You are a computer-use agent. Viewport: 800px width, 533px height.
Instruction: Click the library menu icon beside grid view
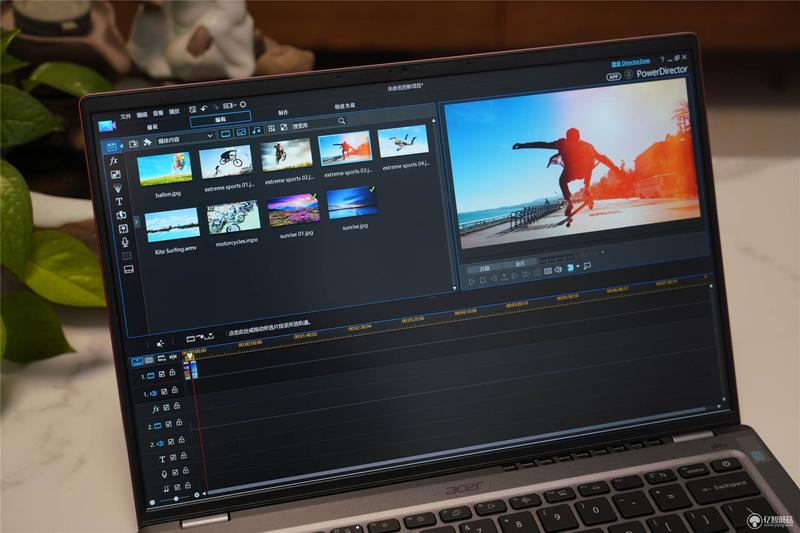point(284,127)
